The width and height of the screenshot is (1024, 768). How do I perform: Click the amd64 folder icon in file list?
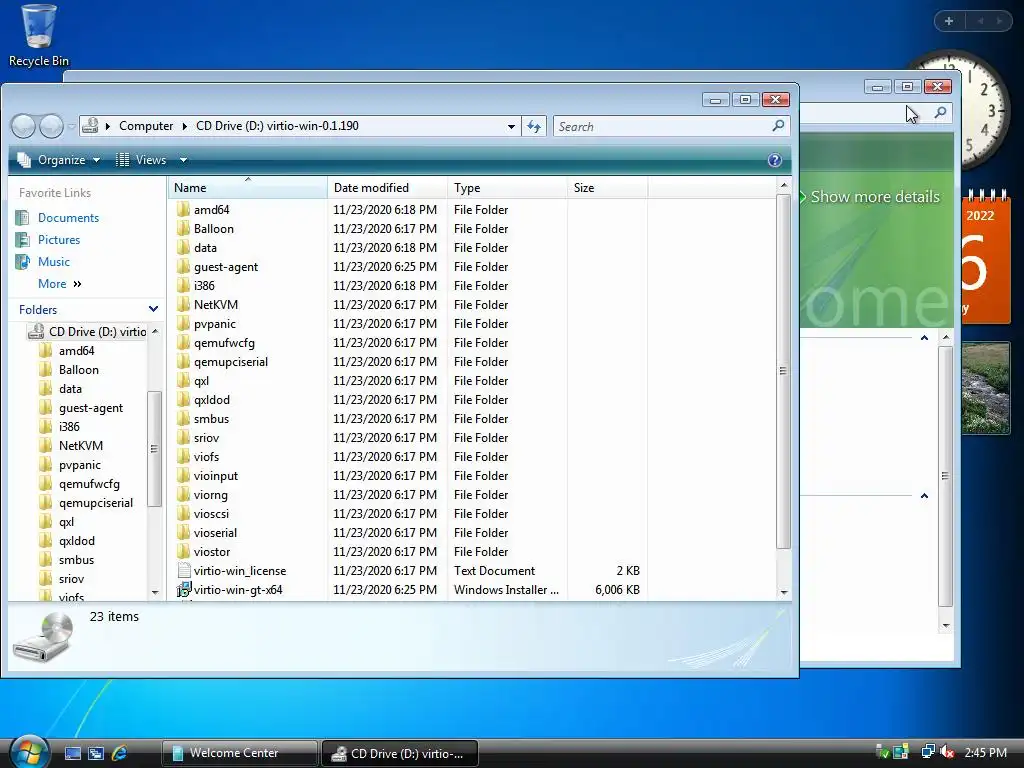coord(184,210)
